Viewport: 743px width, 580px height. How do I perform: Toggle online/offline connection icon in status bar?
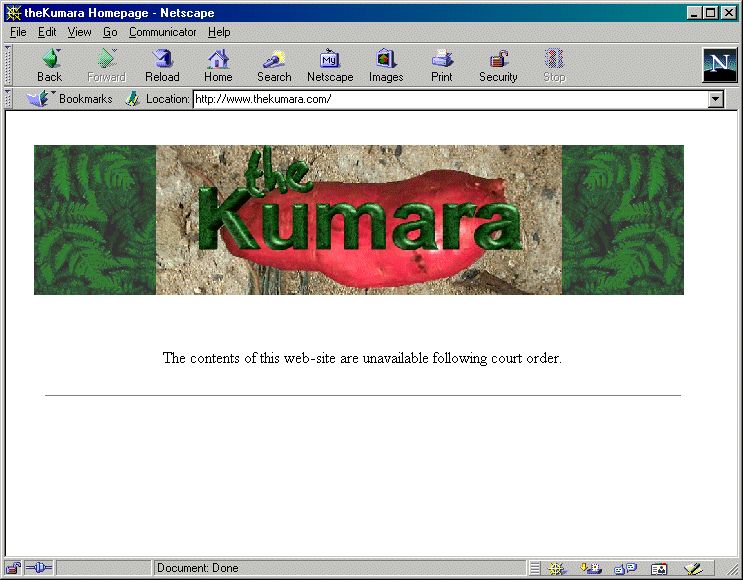pyautogui.click(x=38, y=568)
